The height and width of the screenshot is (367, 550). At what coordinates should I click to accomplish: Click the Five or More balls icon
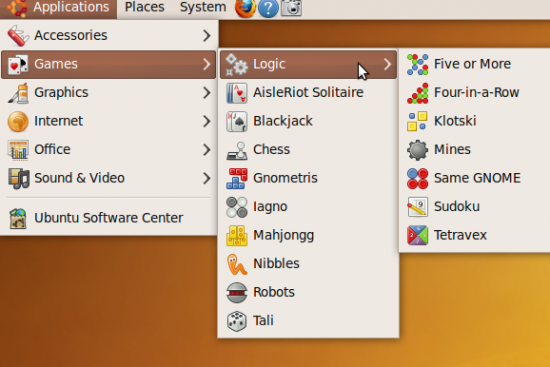[417, 65]
